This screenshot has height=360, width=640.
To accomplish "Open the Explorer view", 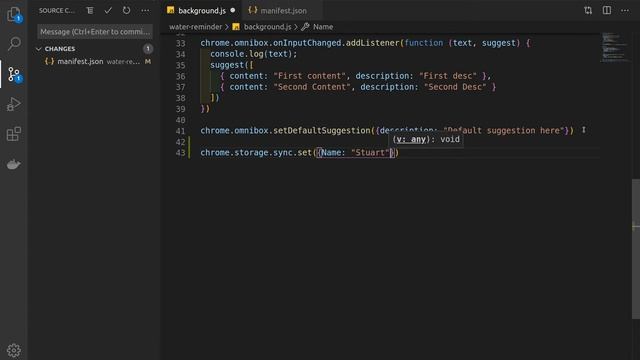I will click(13, 14).
